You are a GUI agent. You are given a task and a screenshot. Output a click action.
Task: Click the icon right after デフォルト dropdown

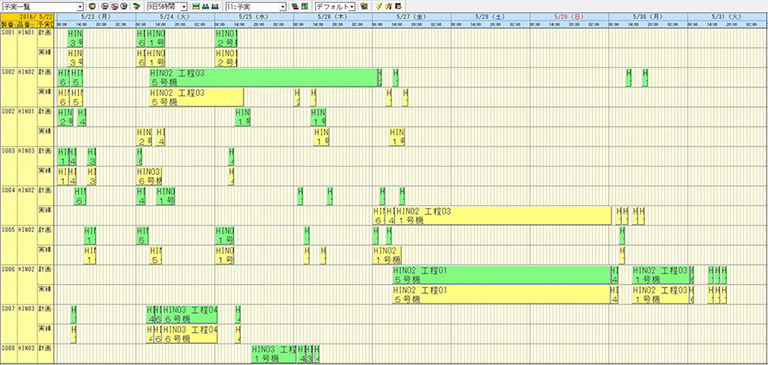pyautogui.click(x=363, y=7)
